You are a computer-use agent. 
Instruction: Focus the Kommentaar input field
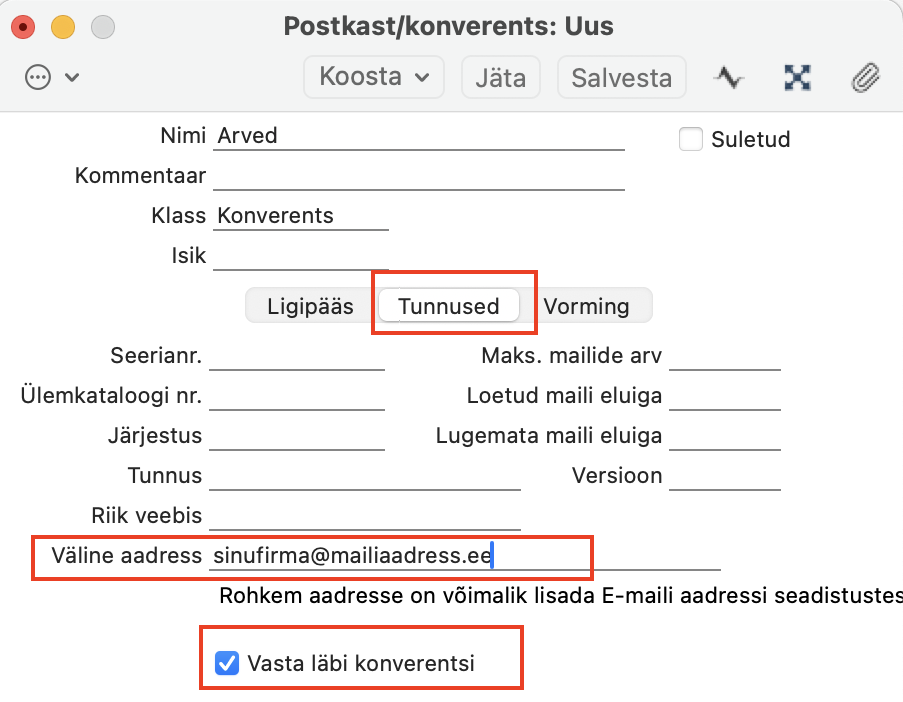[x=420, y=177]
